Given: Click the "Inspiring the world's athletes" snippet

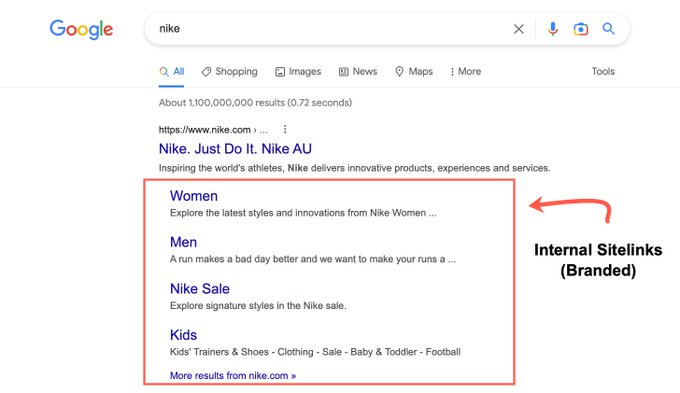Looking at the screenshot, I should (x=354, y=168).
